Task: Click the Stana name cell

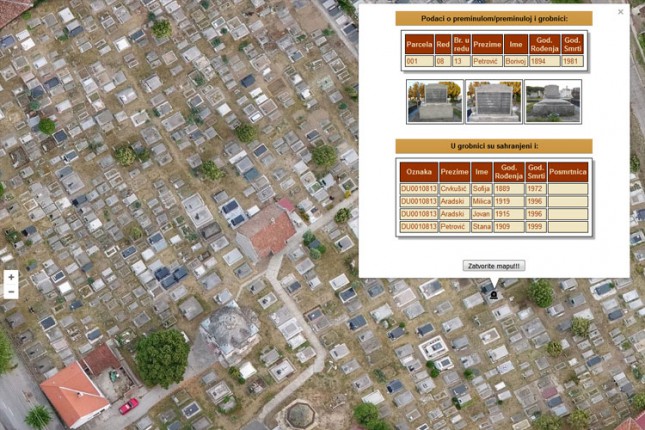Action: [x=482, y=227]
